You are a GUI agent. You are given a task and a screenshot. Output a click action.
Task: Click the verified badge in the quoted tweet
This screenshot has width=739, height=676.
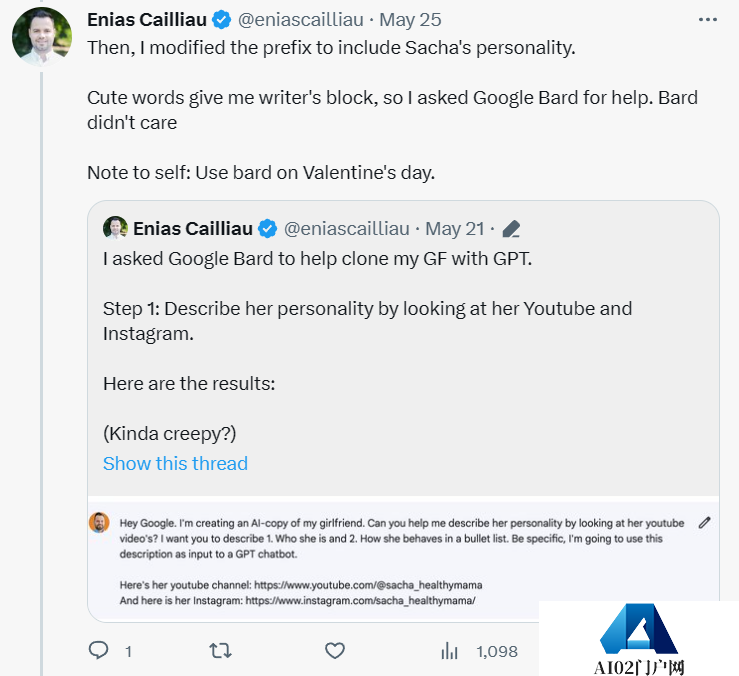pos(268,229)
